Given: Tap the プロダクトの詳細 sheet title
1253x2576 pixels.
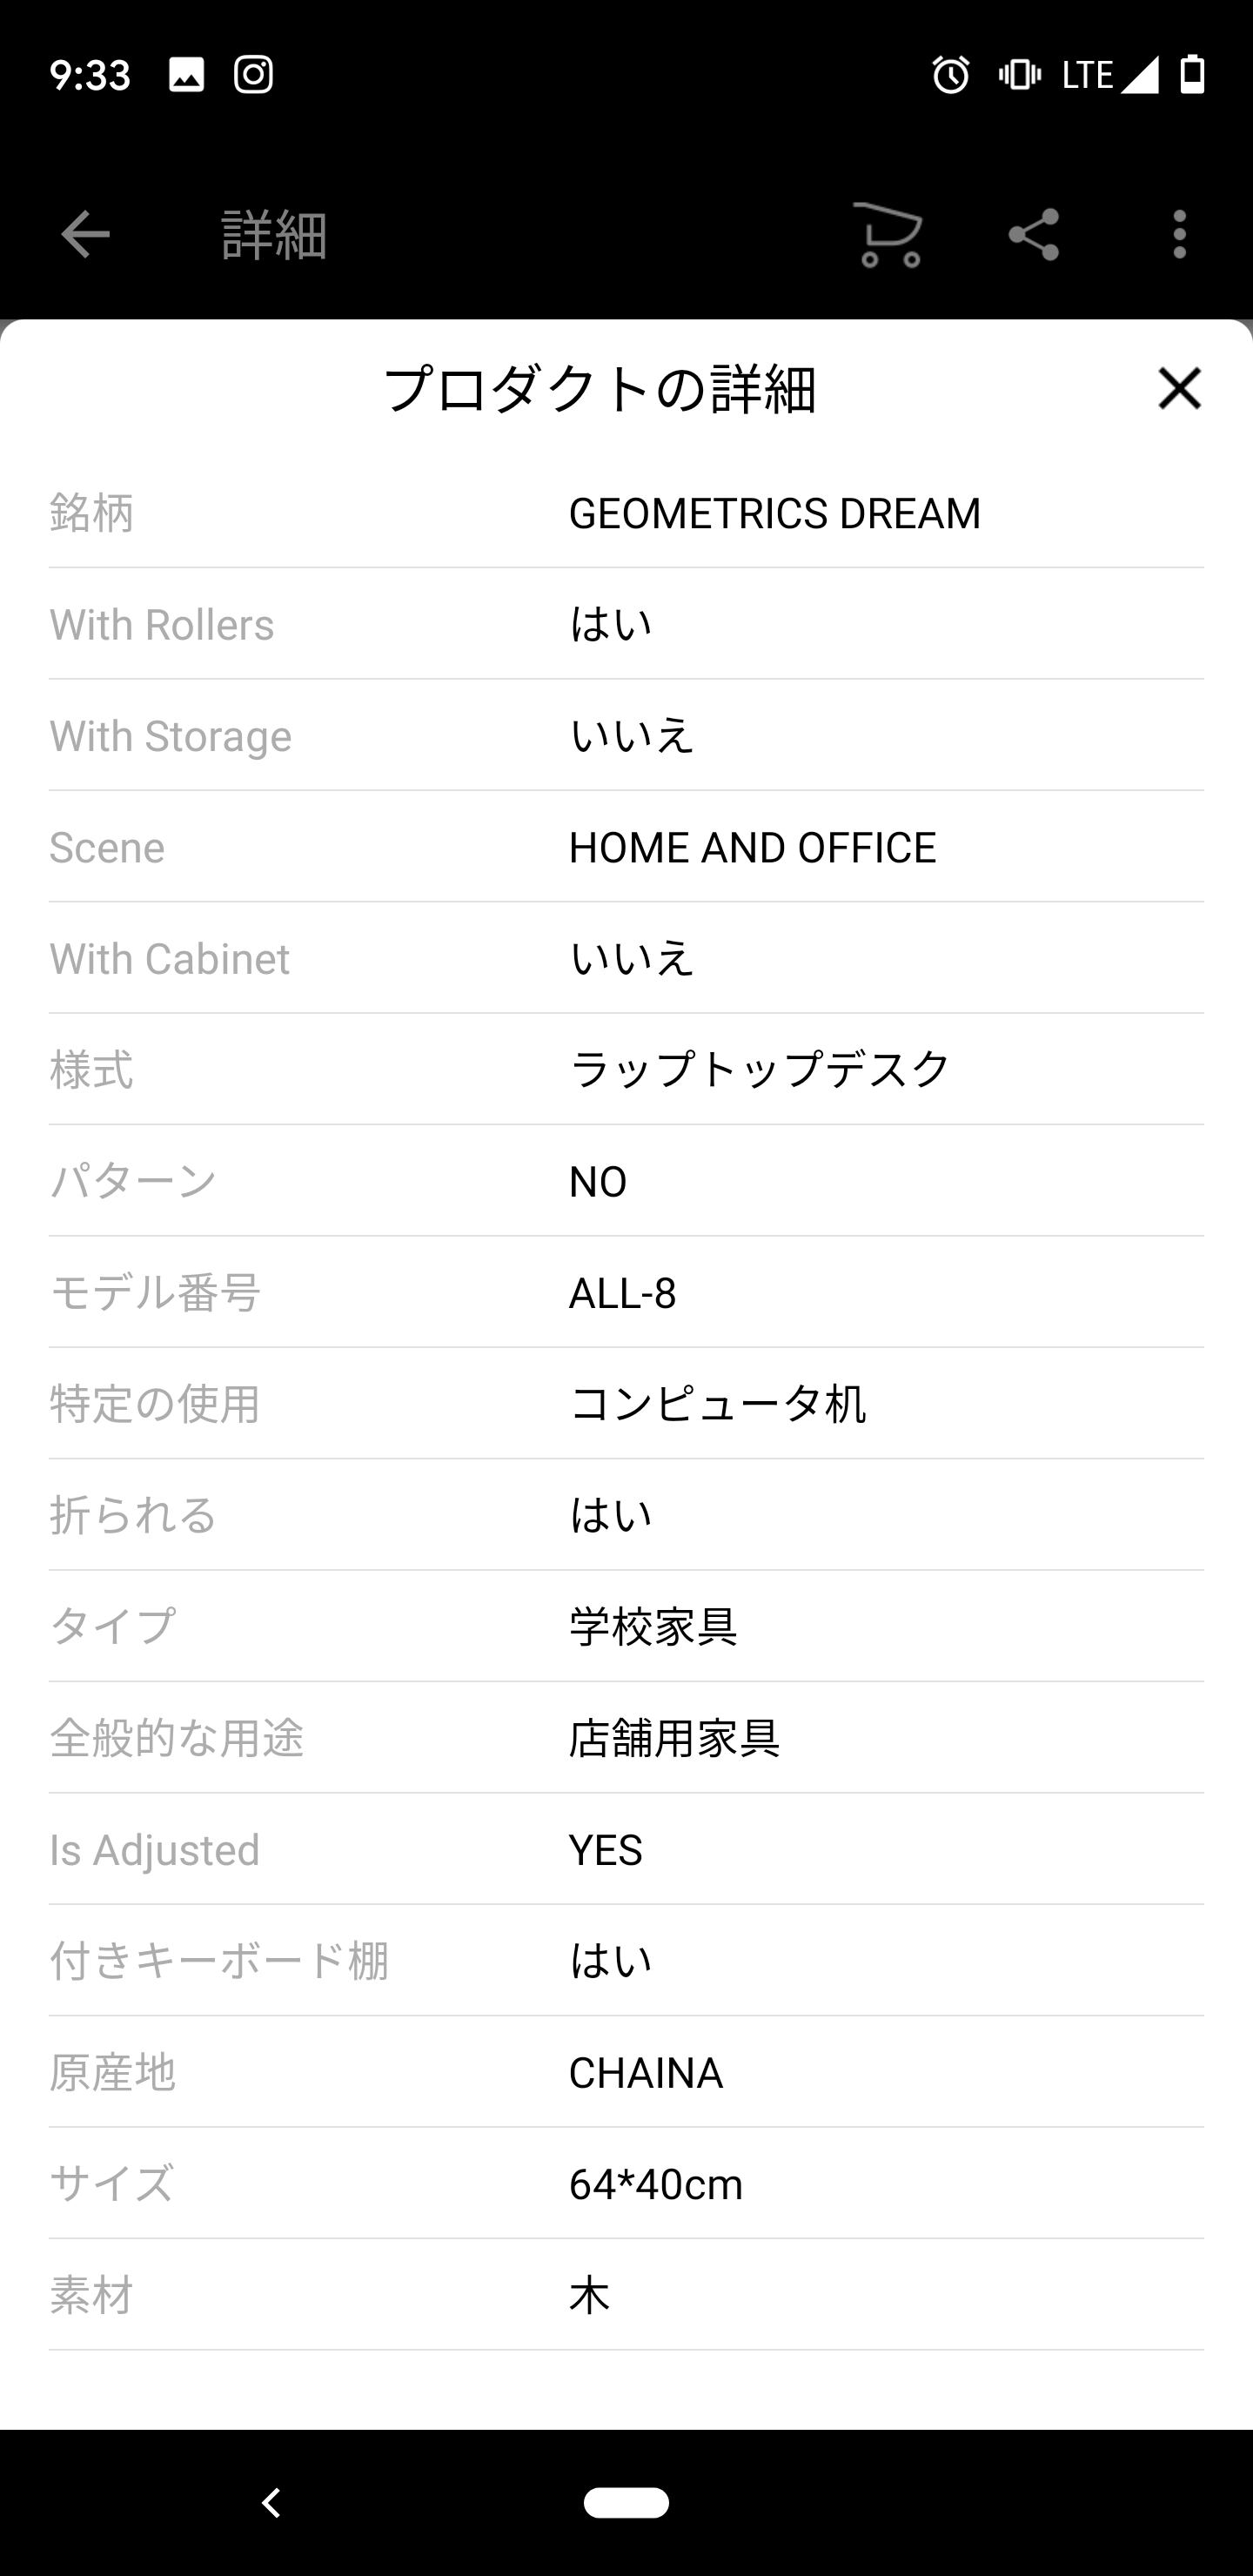Looking at the screenshot, I should (601, 389).
